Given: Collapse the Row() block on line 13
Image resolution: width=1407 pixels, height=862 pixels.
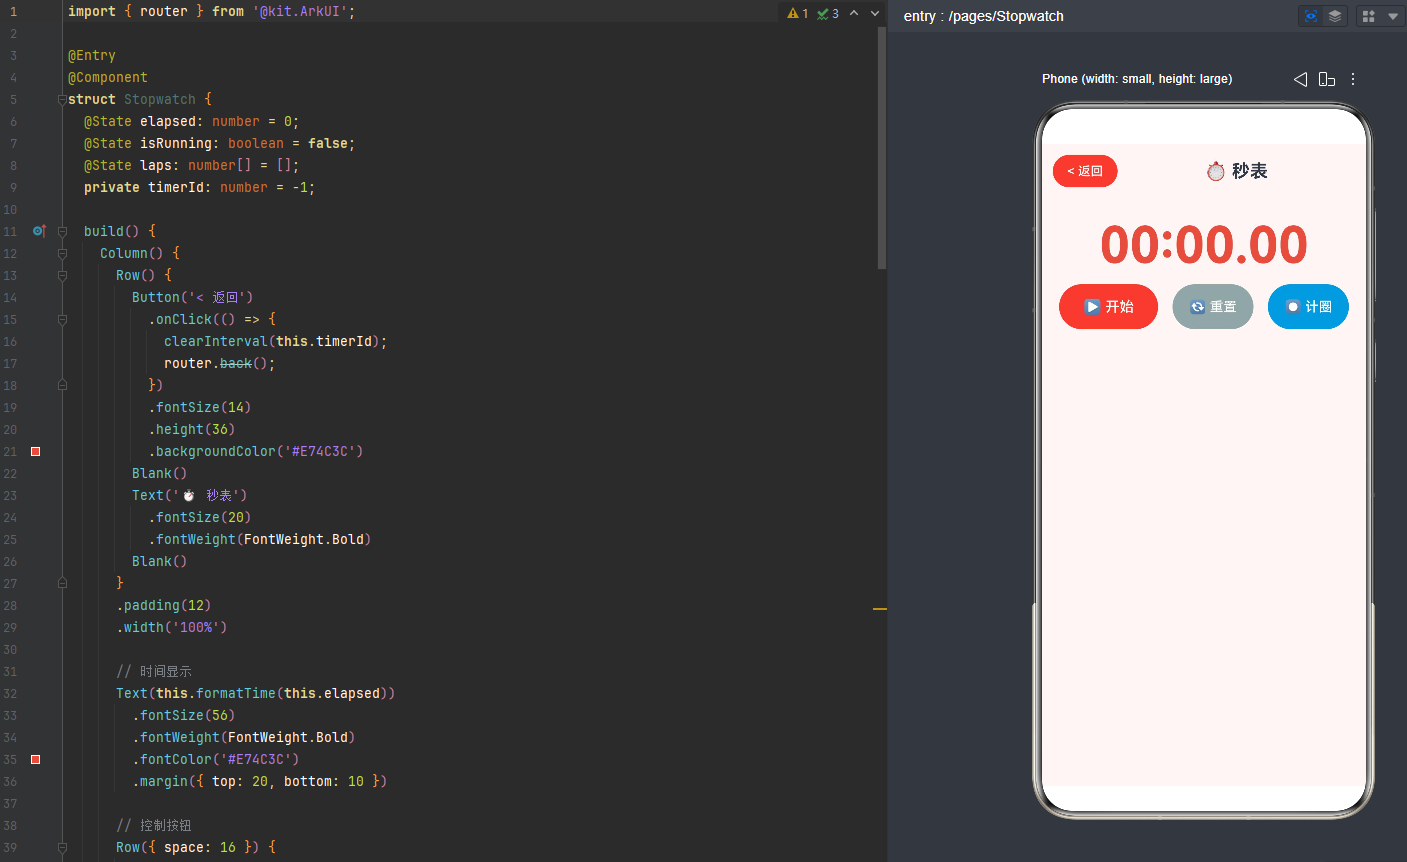Looking at the screenshot, I should pos(62,276).
